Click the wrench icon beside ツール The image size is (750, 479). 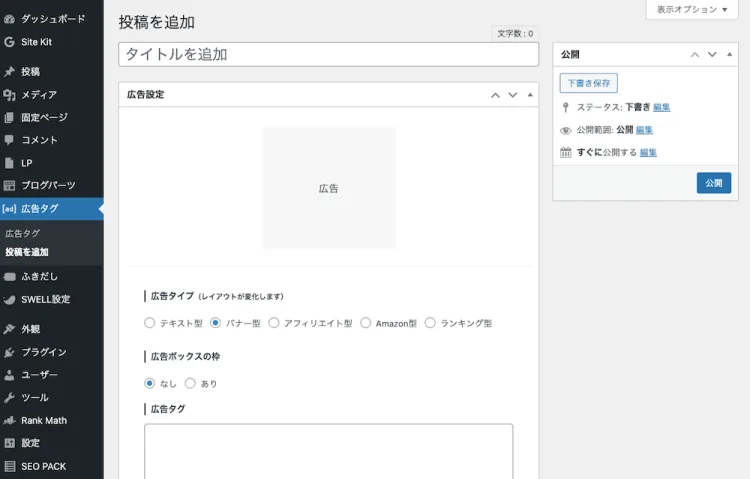9,398
